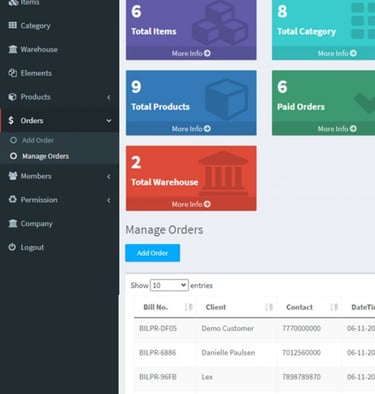Open More Info on Total Warehouse card
The image size is (375, 394).
pyautogui.click(x=191, y=204)
